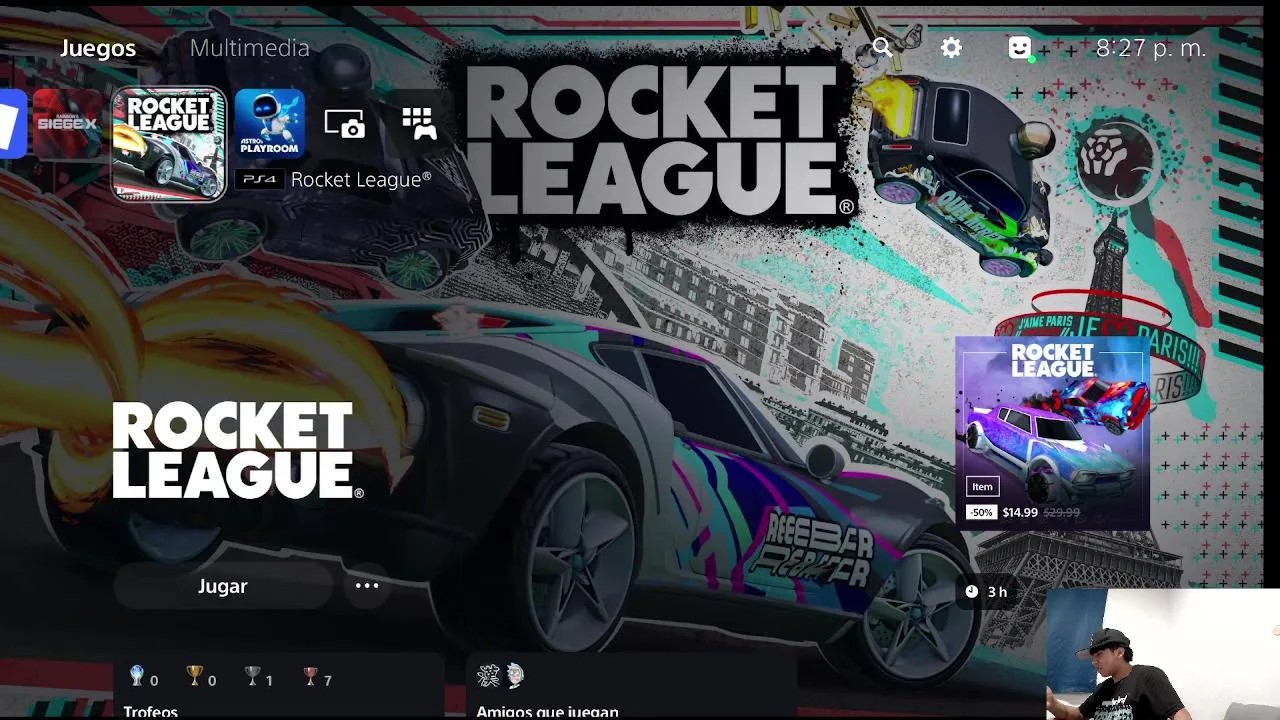Click the Item label on store card

(x=982, y=487)
